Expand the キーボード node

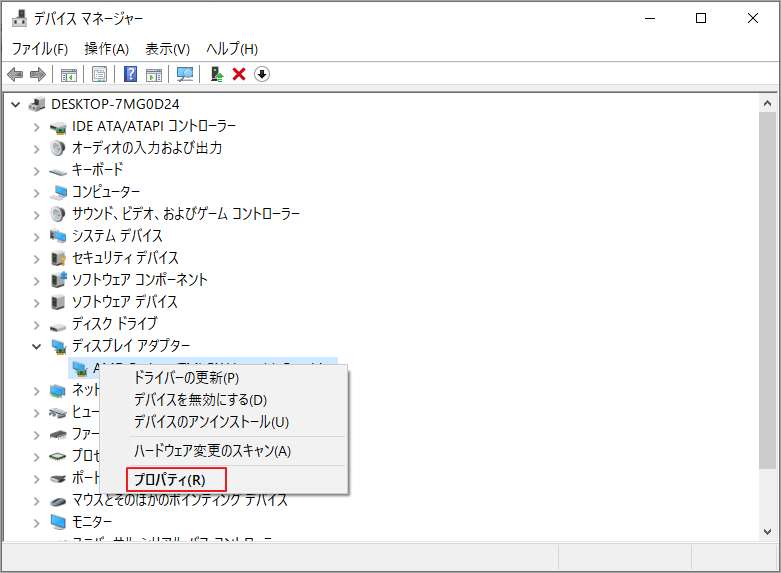(36, 171)
